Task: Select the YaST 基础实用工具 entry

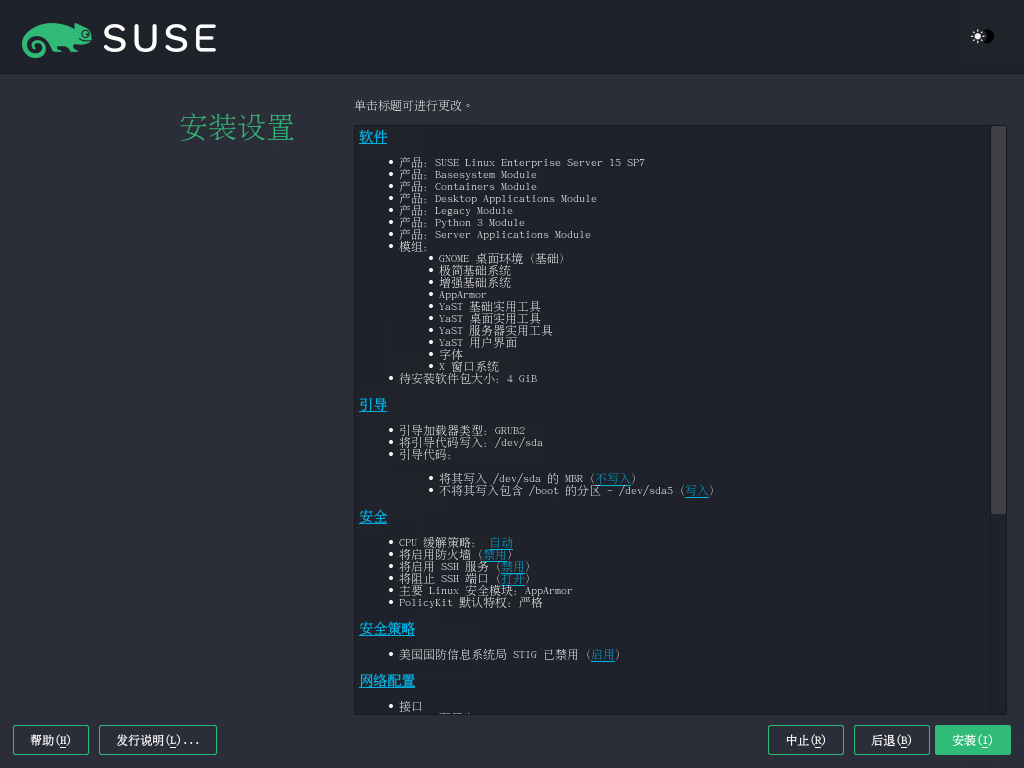Action: click(x=490, y=307)
